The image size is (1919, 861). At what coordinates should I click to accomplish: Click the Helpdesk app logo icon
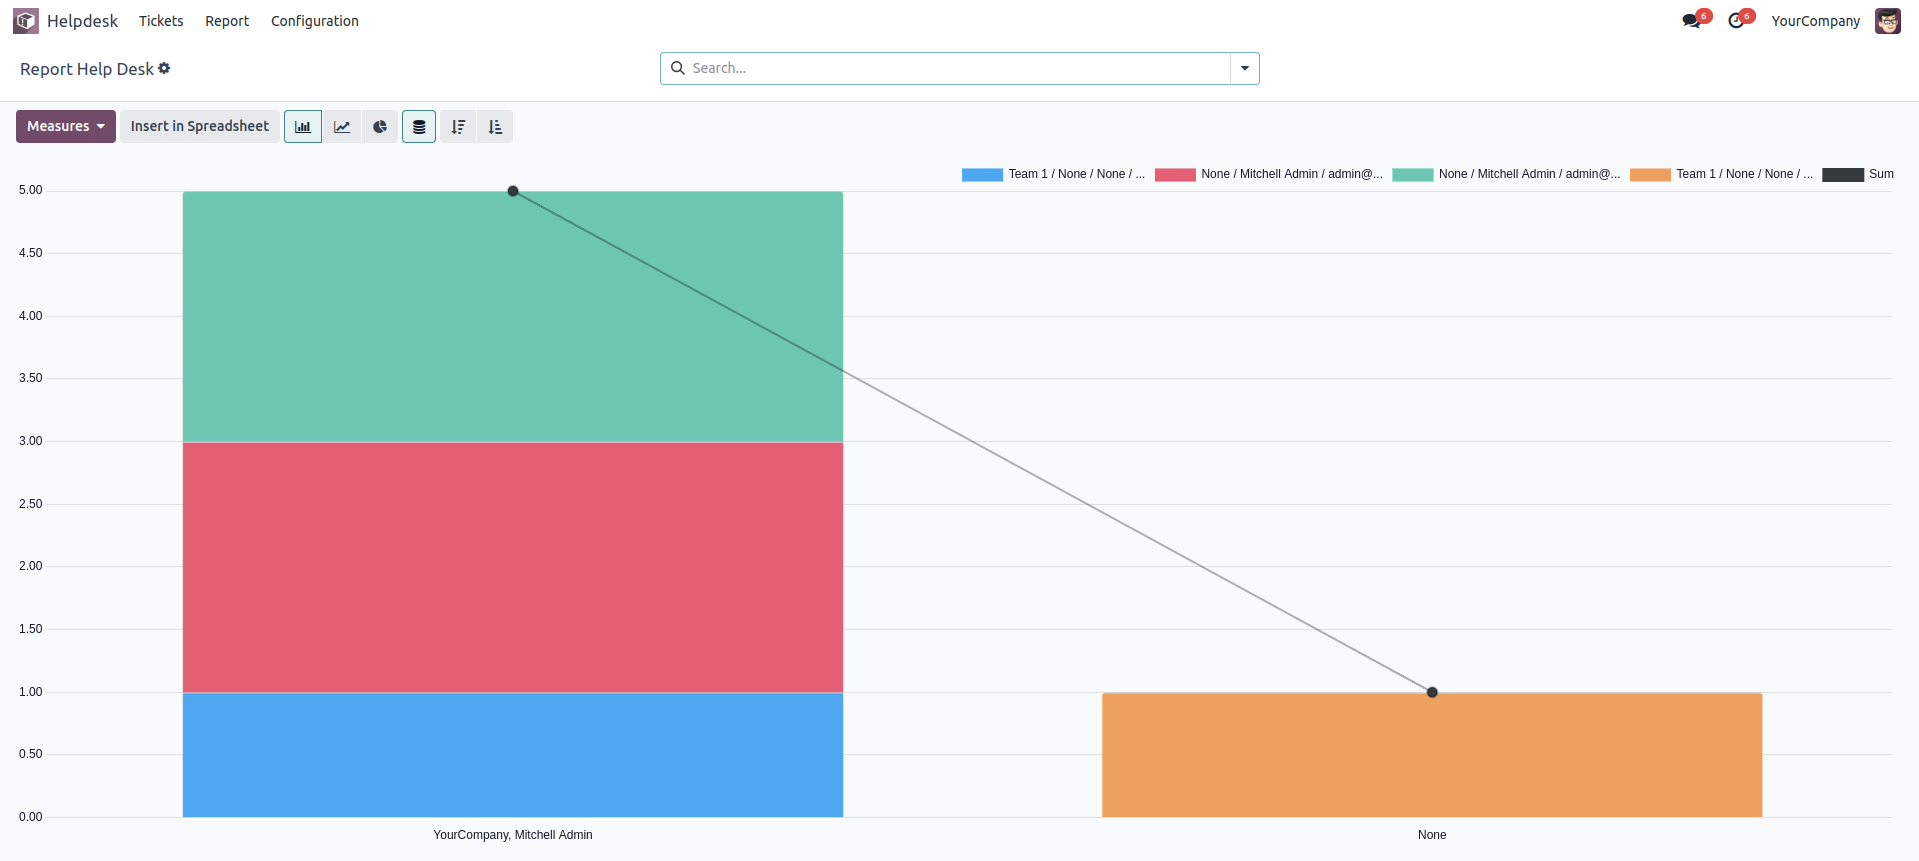(x=26, y=21)
